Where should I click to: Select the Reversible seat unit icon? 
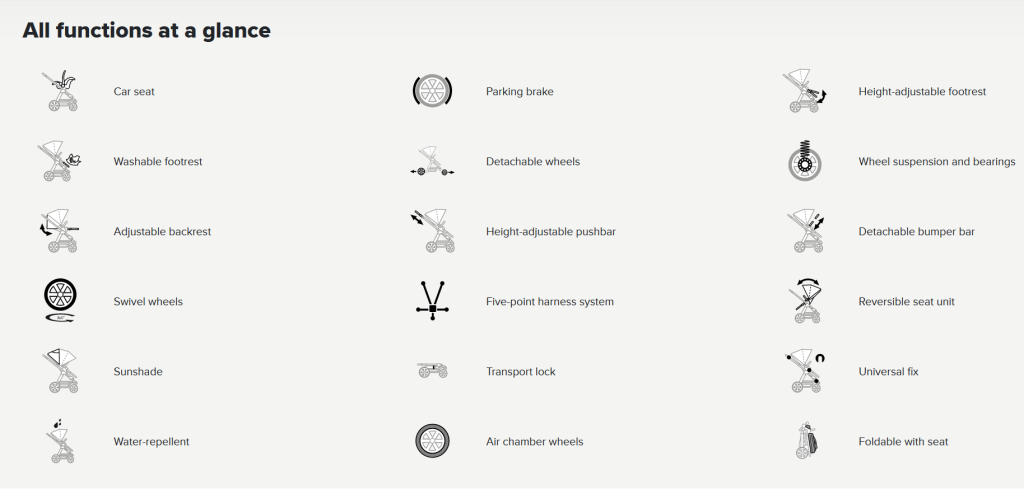pyautogui.click(x=805, y=301)
